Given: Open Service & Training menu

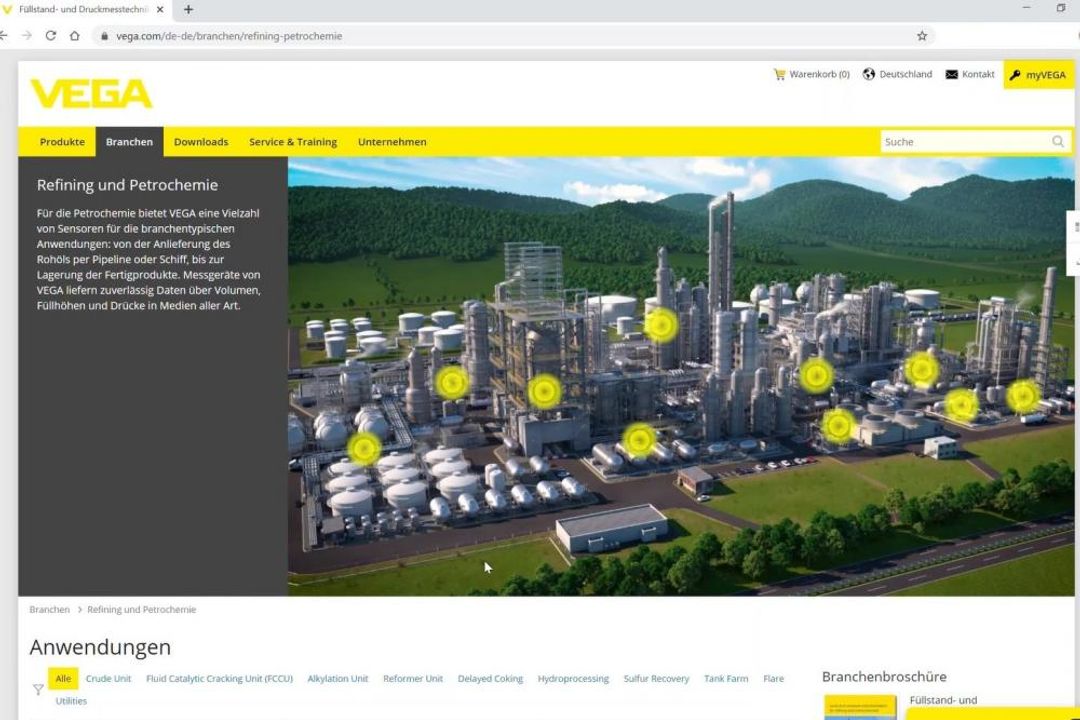Looking at the screenshot, I should [x=293, y=142].
